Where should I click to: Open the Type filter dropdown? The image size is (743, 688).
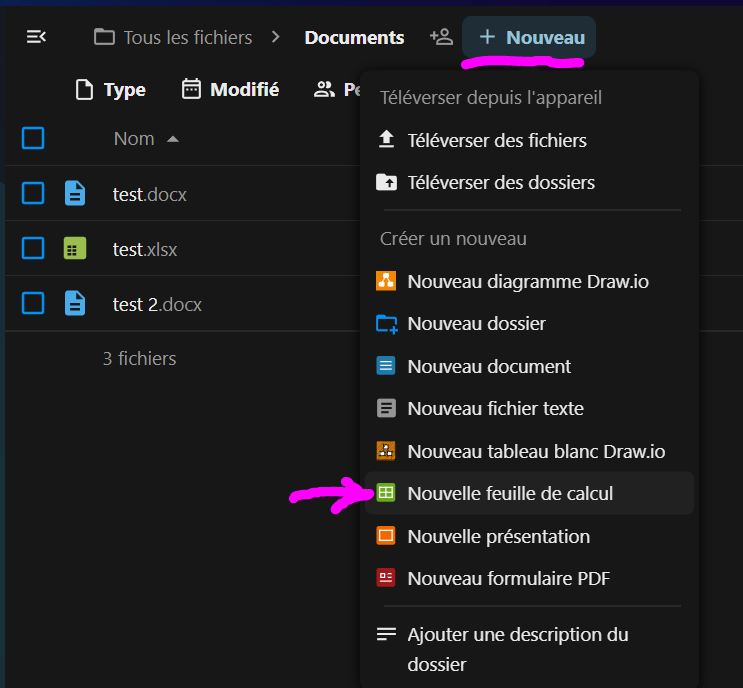[111, 90]
